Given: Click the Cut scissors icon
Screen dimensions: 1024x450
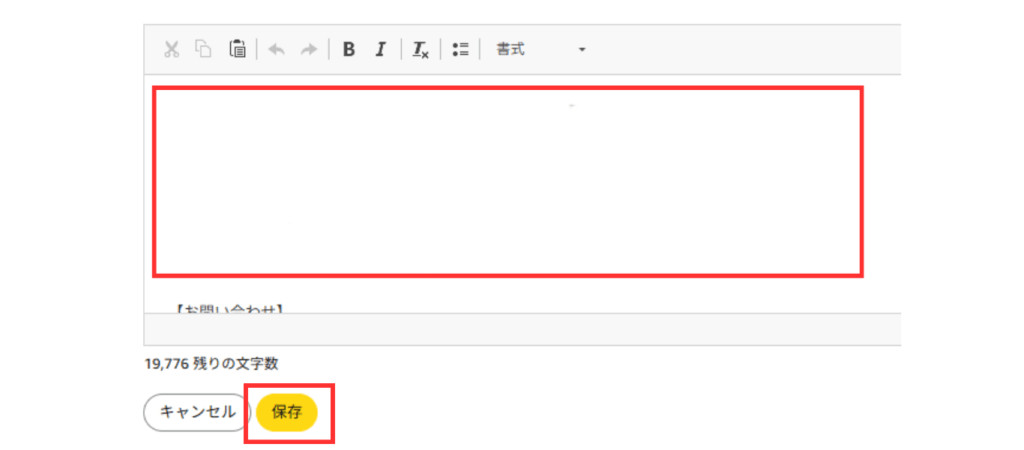Looking at the screenshot, I should [x=172, y=50].
